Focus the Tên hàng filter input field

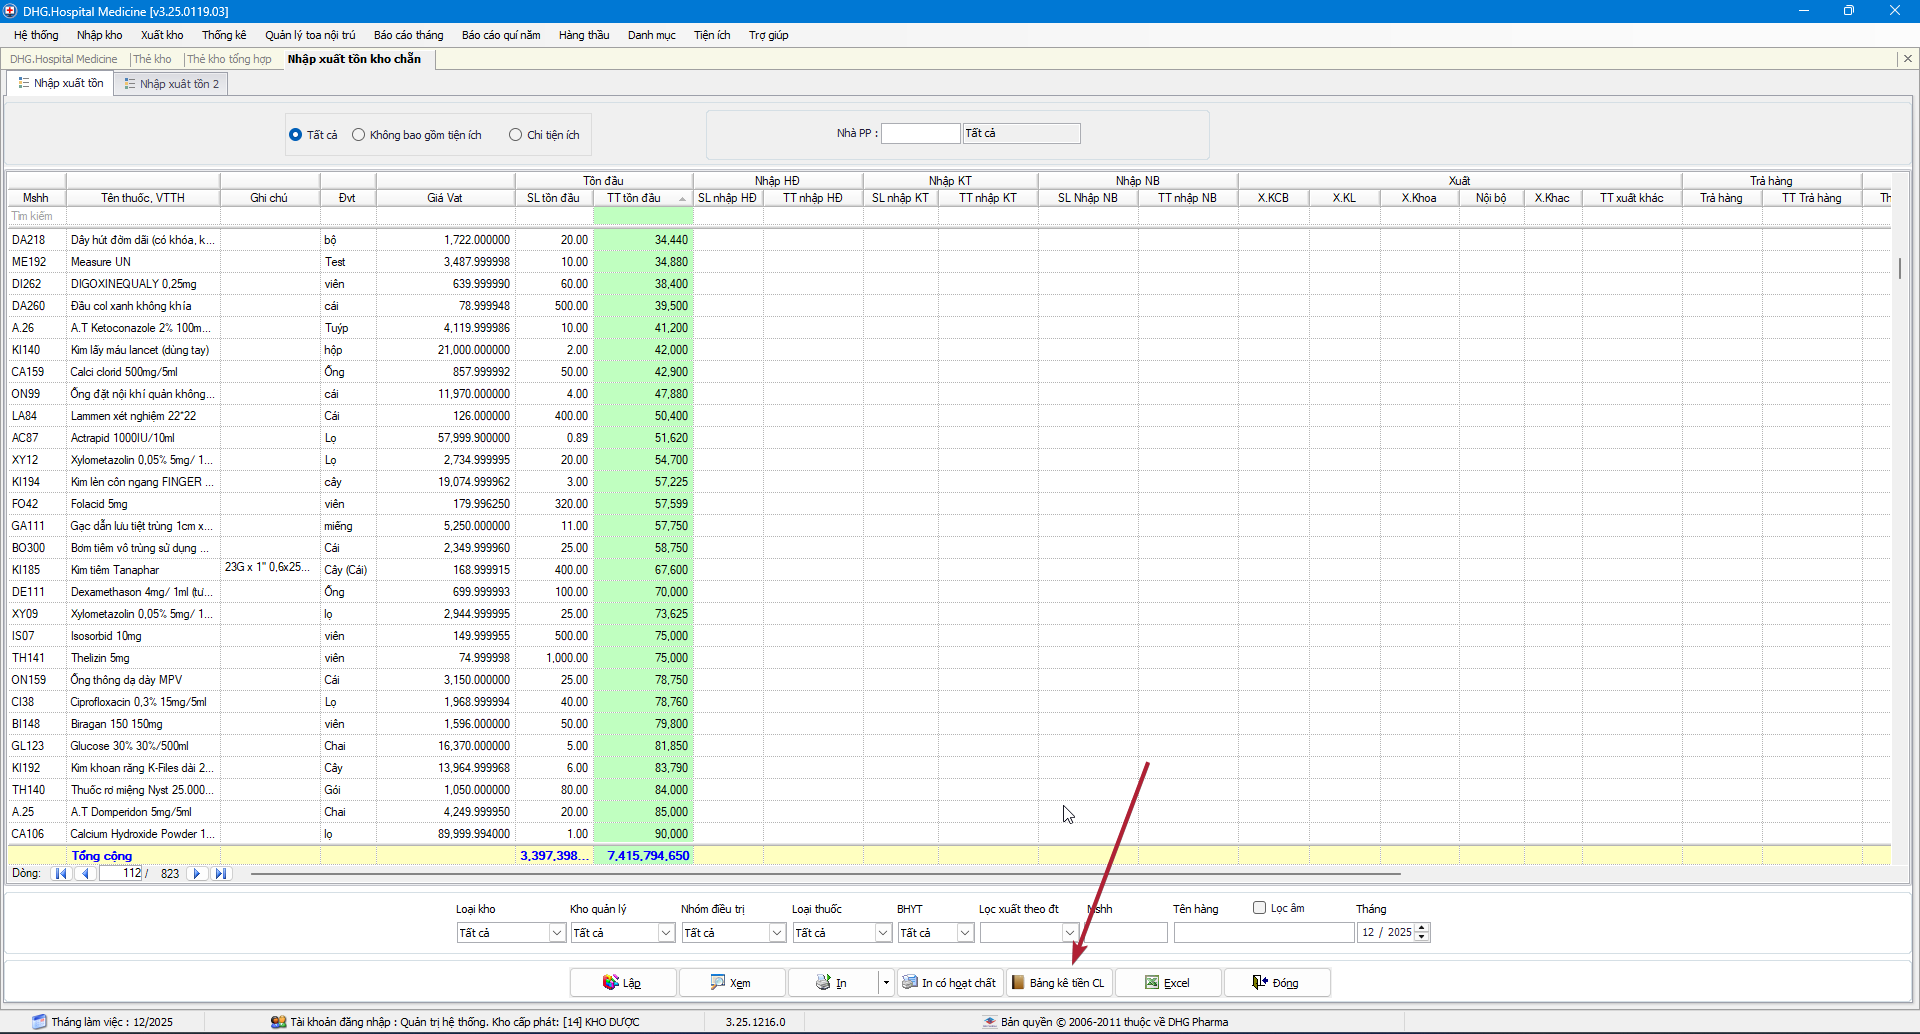(1264, 933)
